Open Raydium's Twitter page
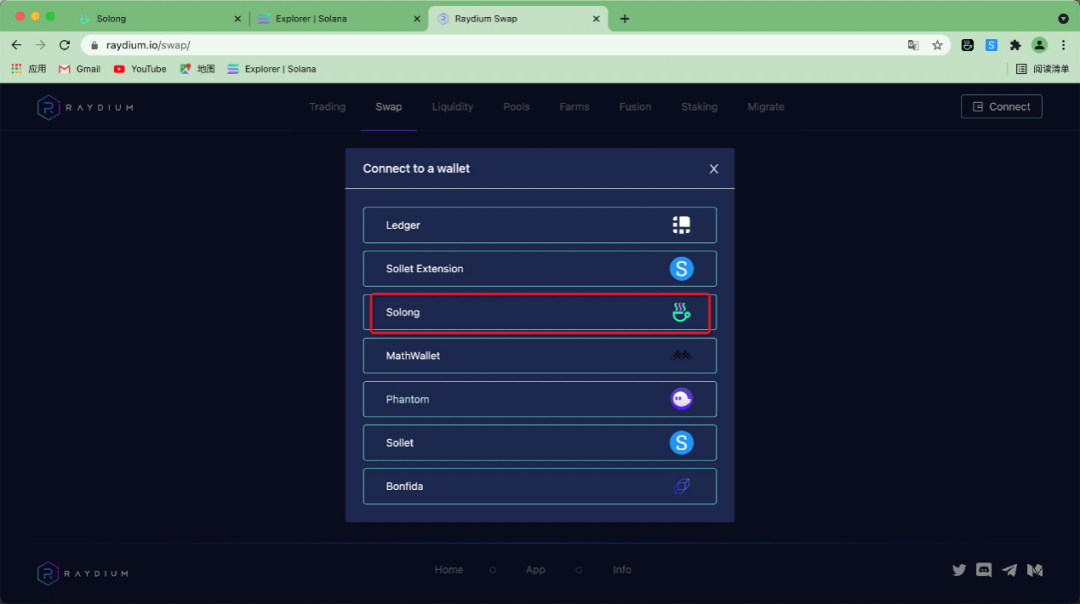Viewport: 1080px width, 604px height. click(959, 570)
